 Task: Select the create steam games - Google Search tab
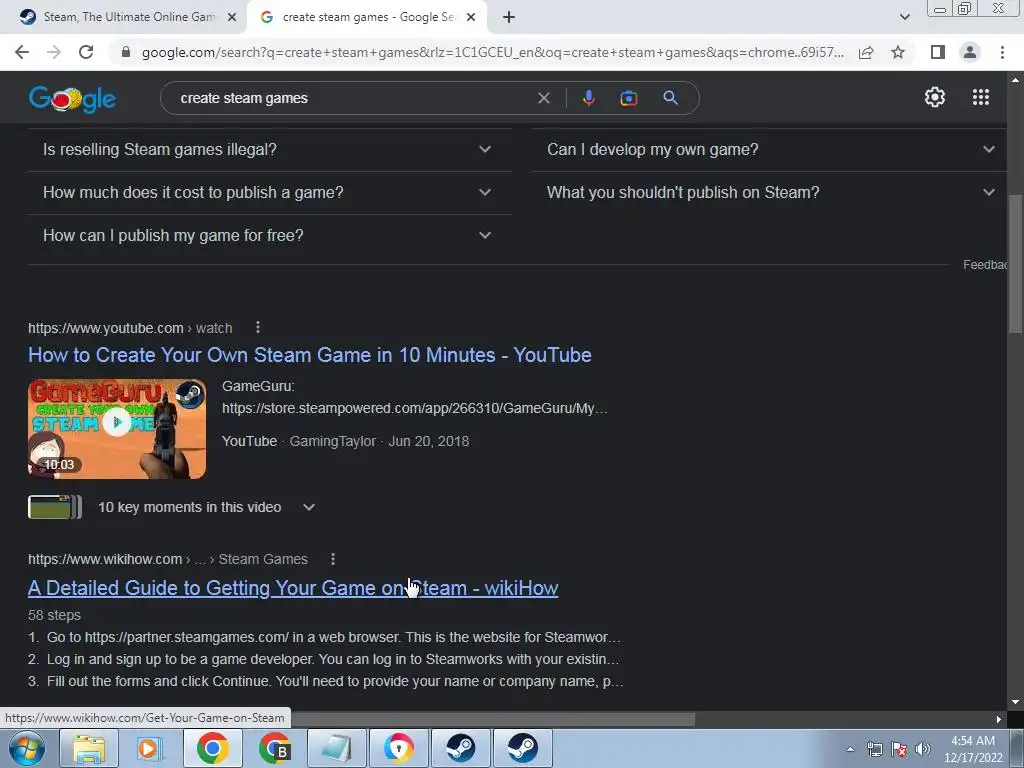366,18
